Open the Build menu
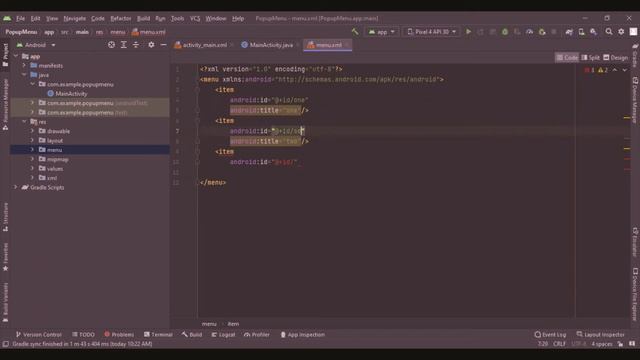The image size is (640, 360). coord(143,18)
